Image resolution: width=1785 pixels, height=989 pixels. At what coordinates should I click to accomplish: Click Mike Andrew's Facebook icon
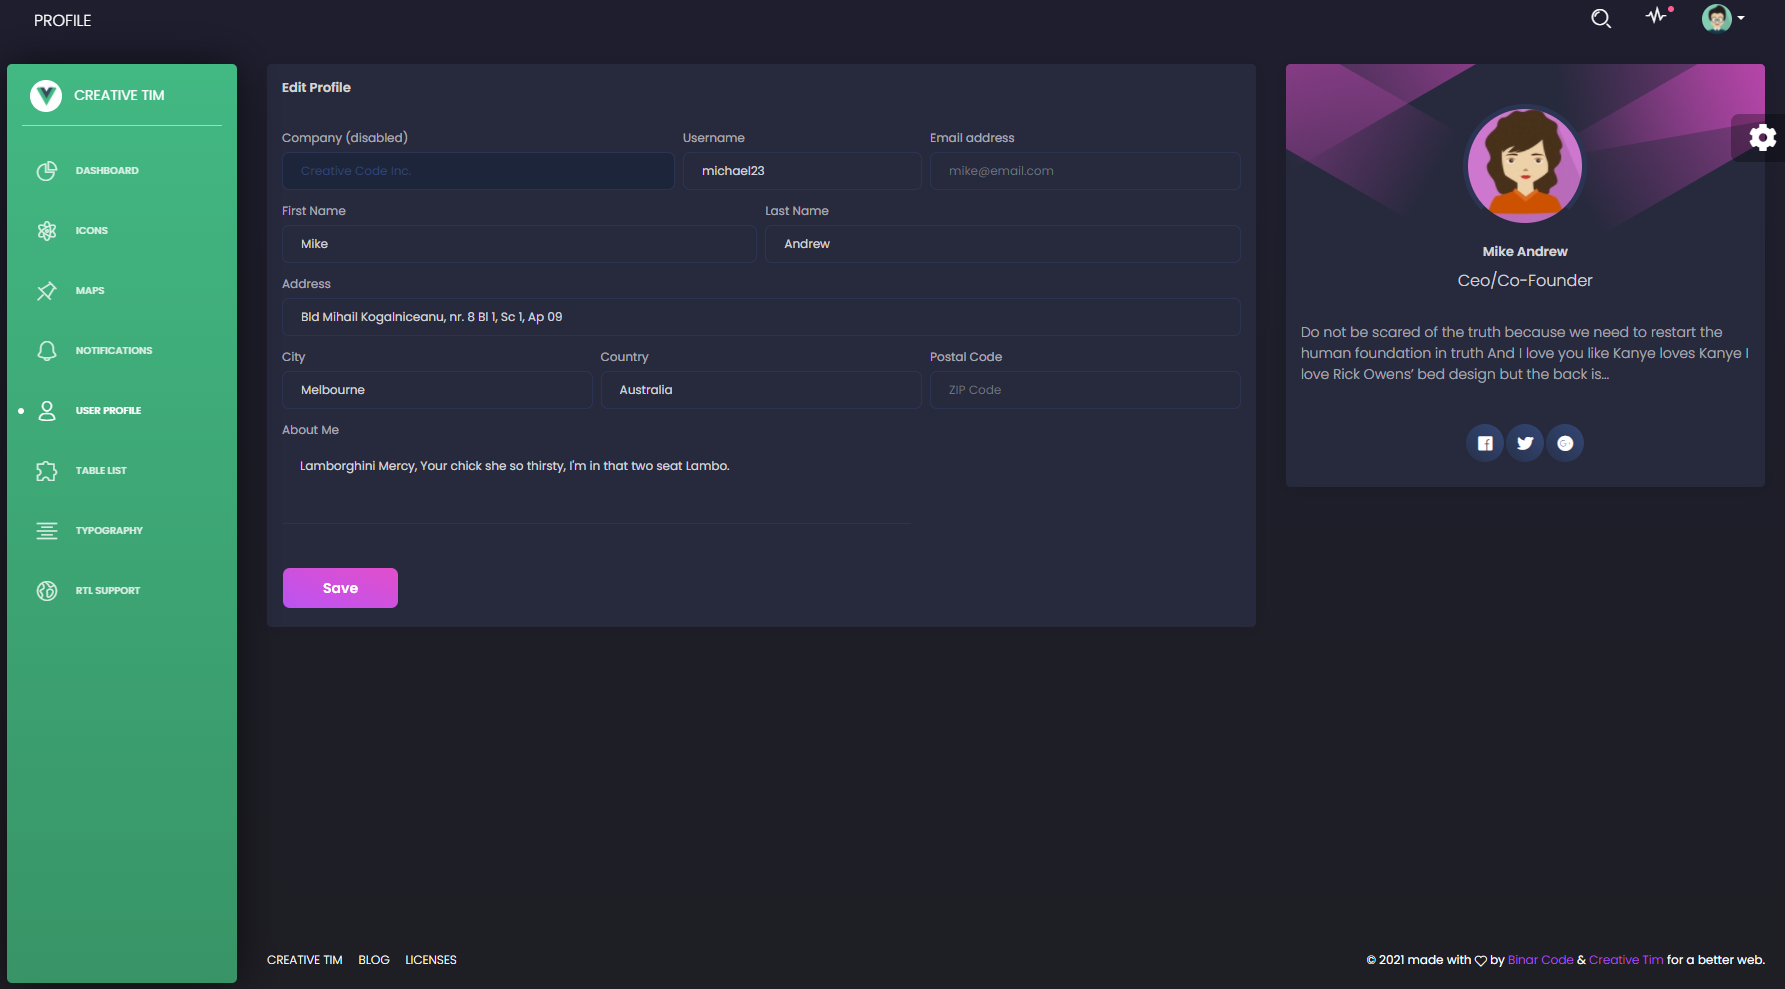1484,442
